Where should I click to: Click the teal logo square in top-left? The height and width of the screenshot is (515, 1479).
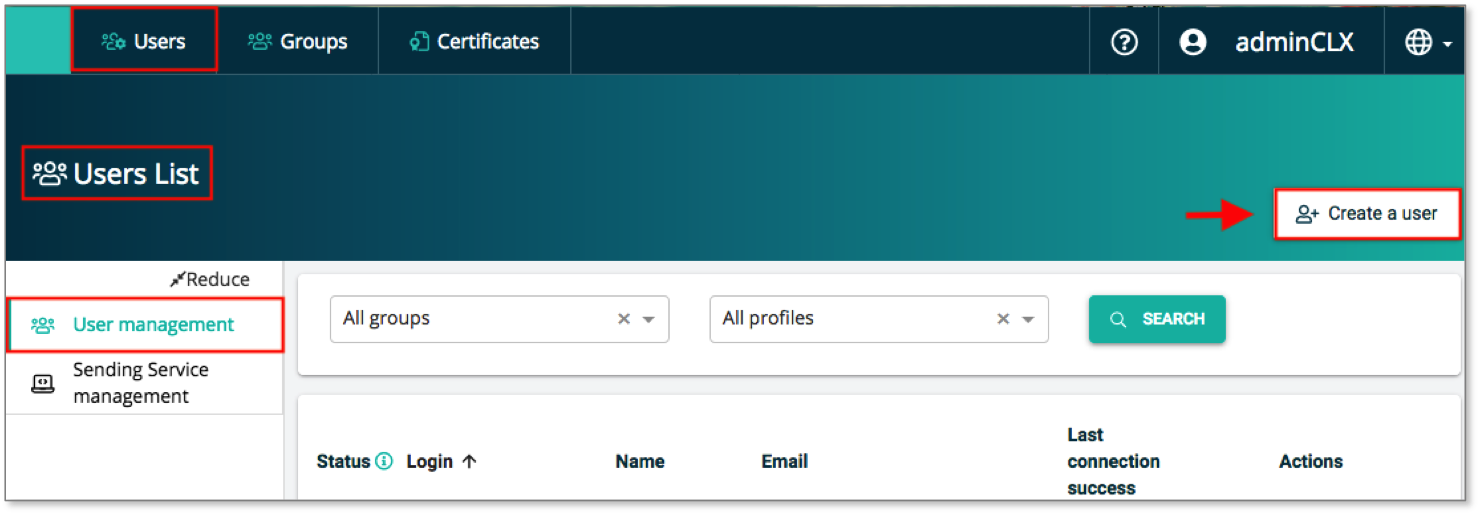point(37,40)
